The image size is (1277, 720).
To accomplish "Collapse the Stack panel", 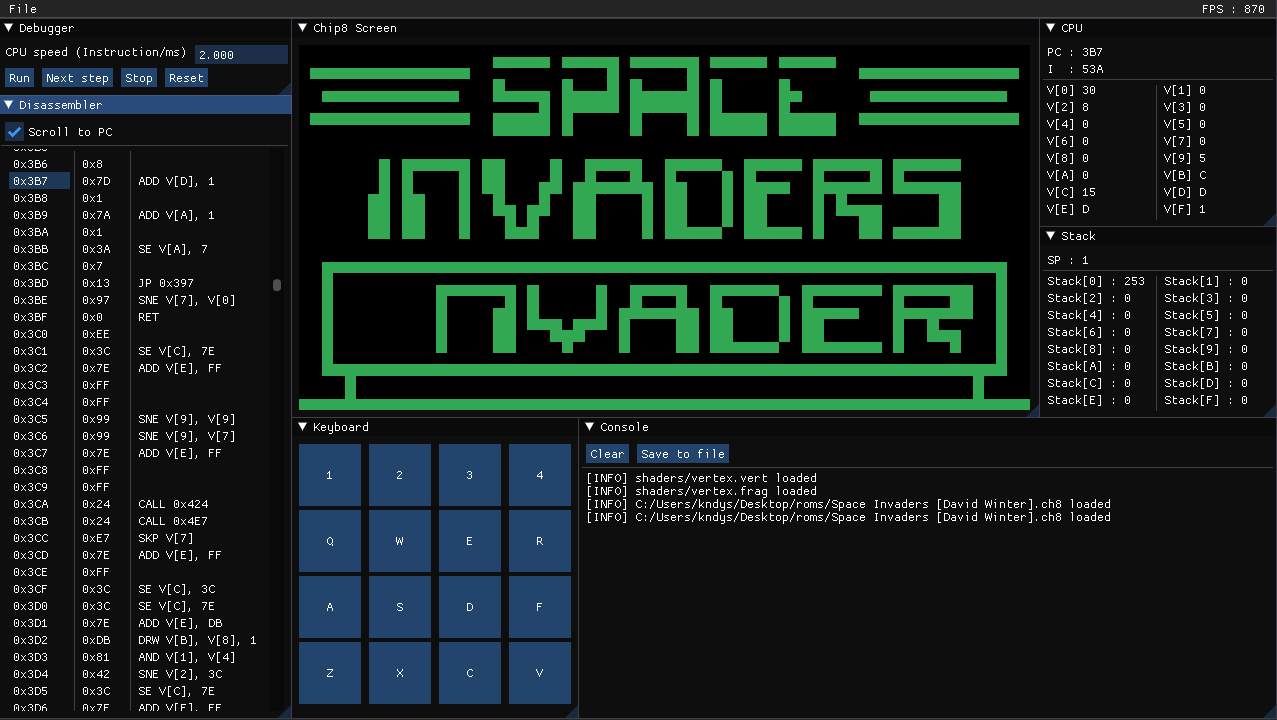I will [1049, 236].
